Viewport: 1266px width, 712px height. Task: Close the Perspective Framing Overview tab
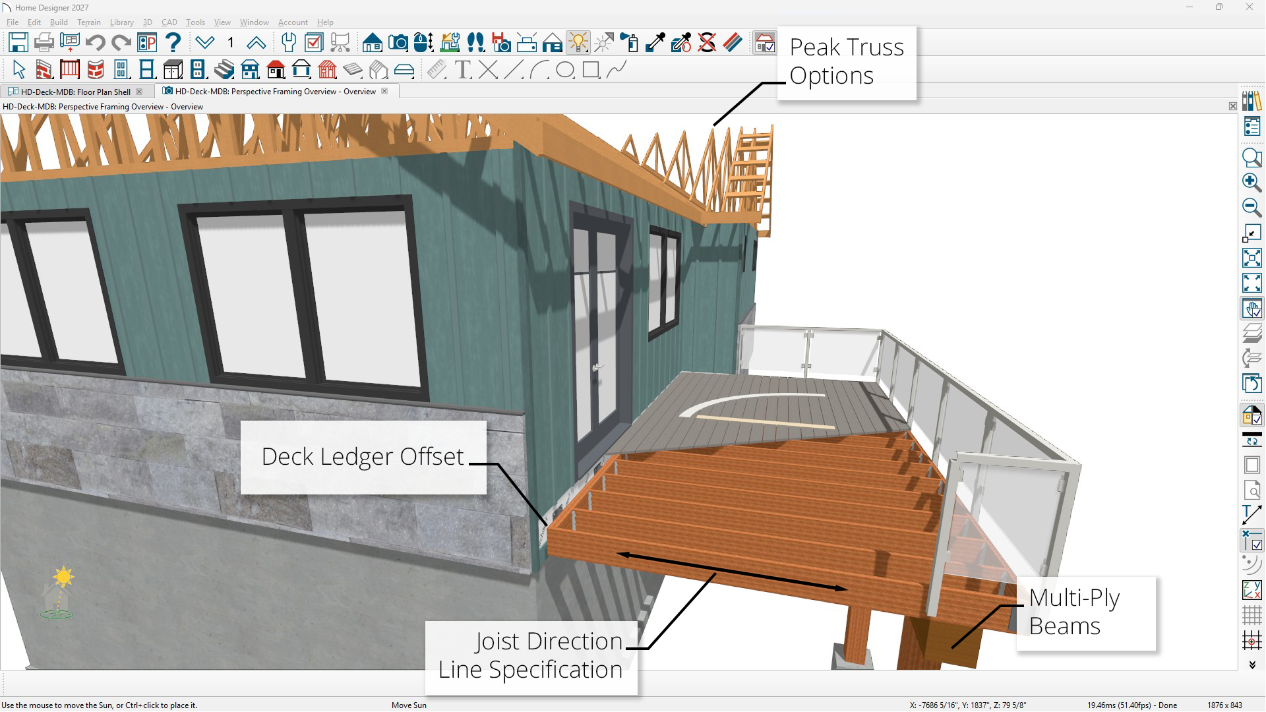point(385,91)
